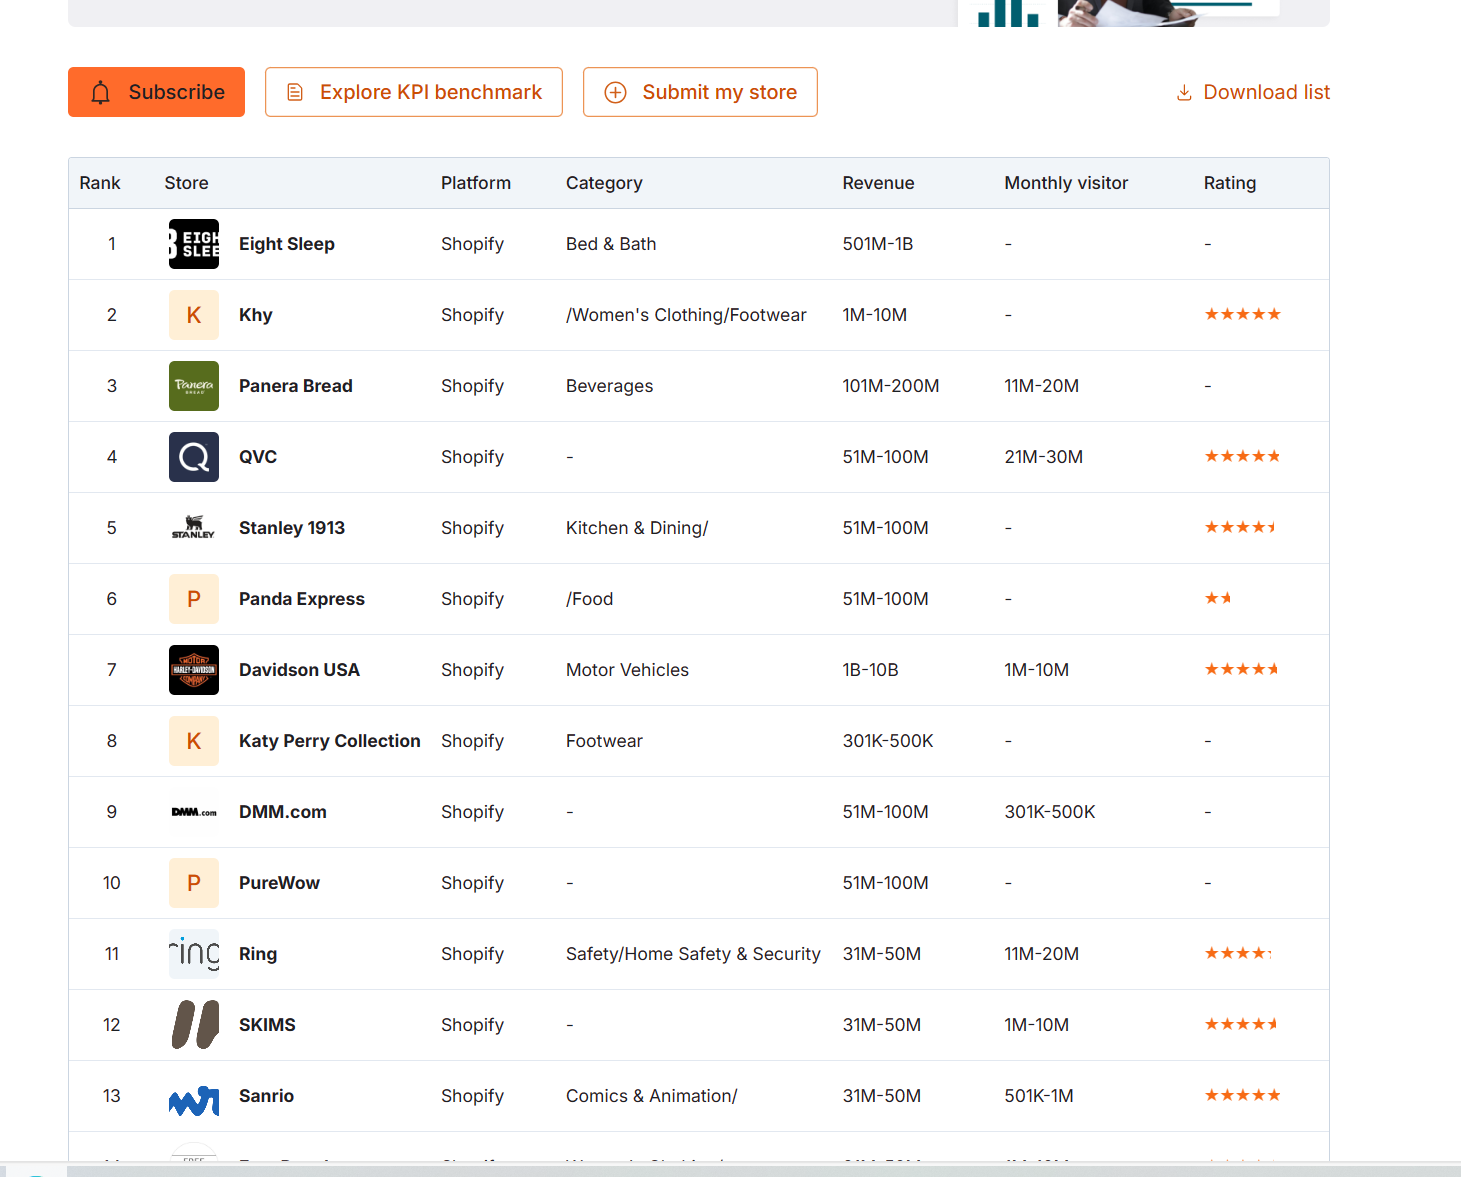Click the Monthly visitor column header
Viewport: 1461px width, 1177px height.
(x=1066, y=183)
